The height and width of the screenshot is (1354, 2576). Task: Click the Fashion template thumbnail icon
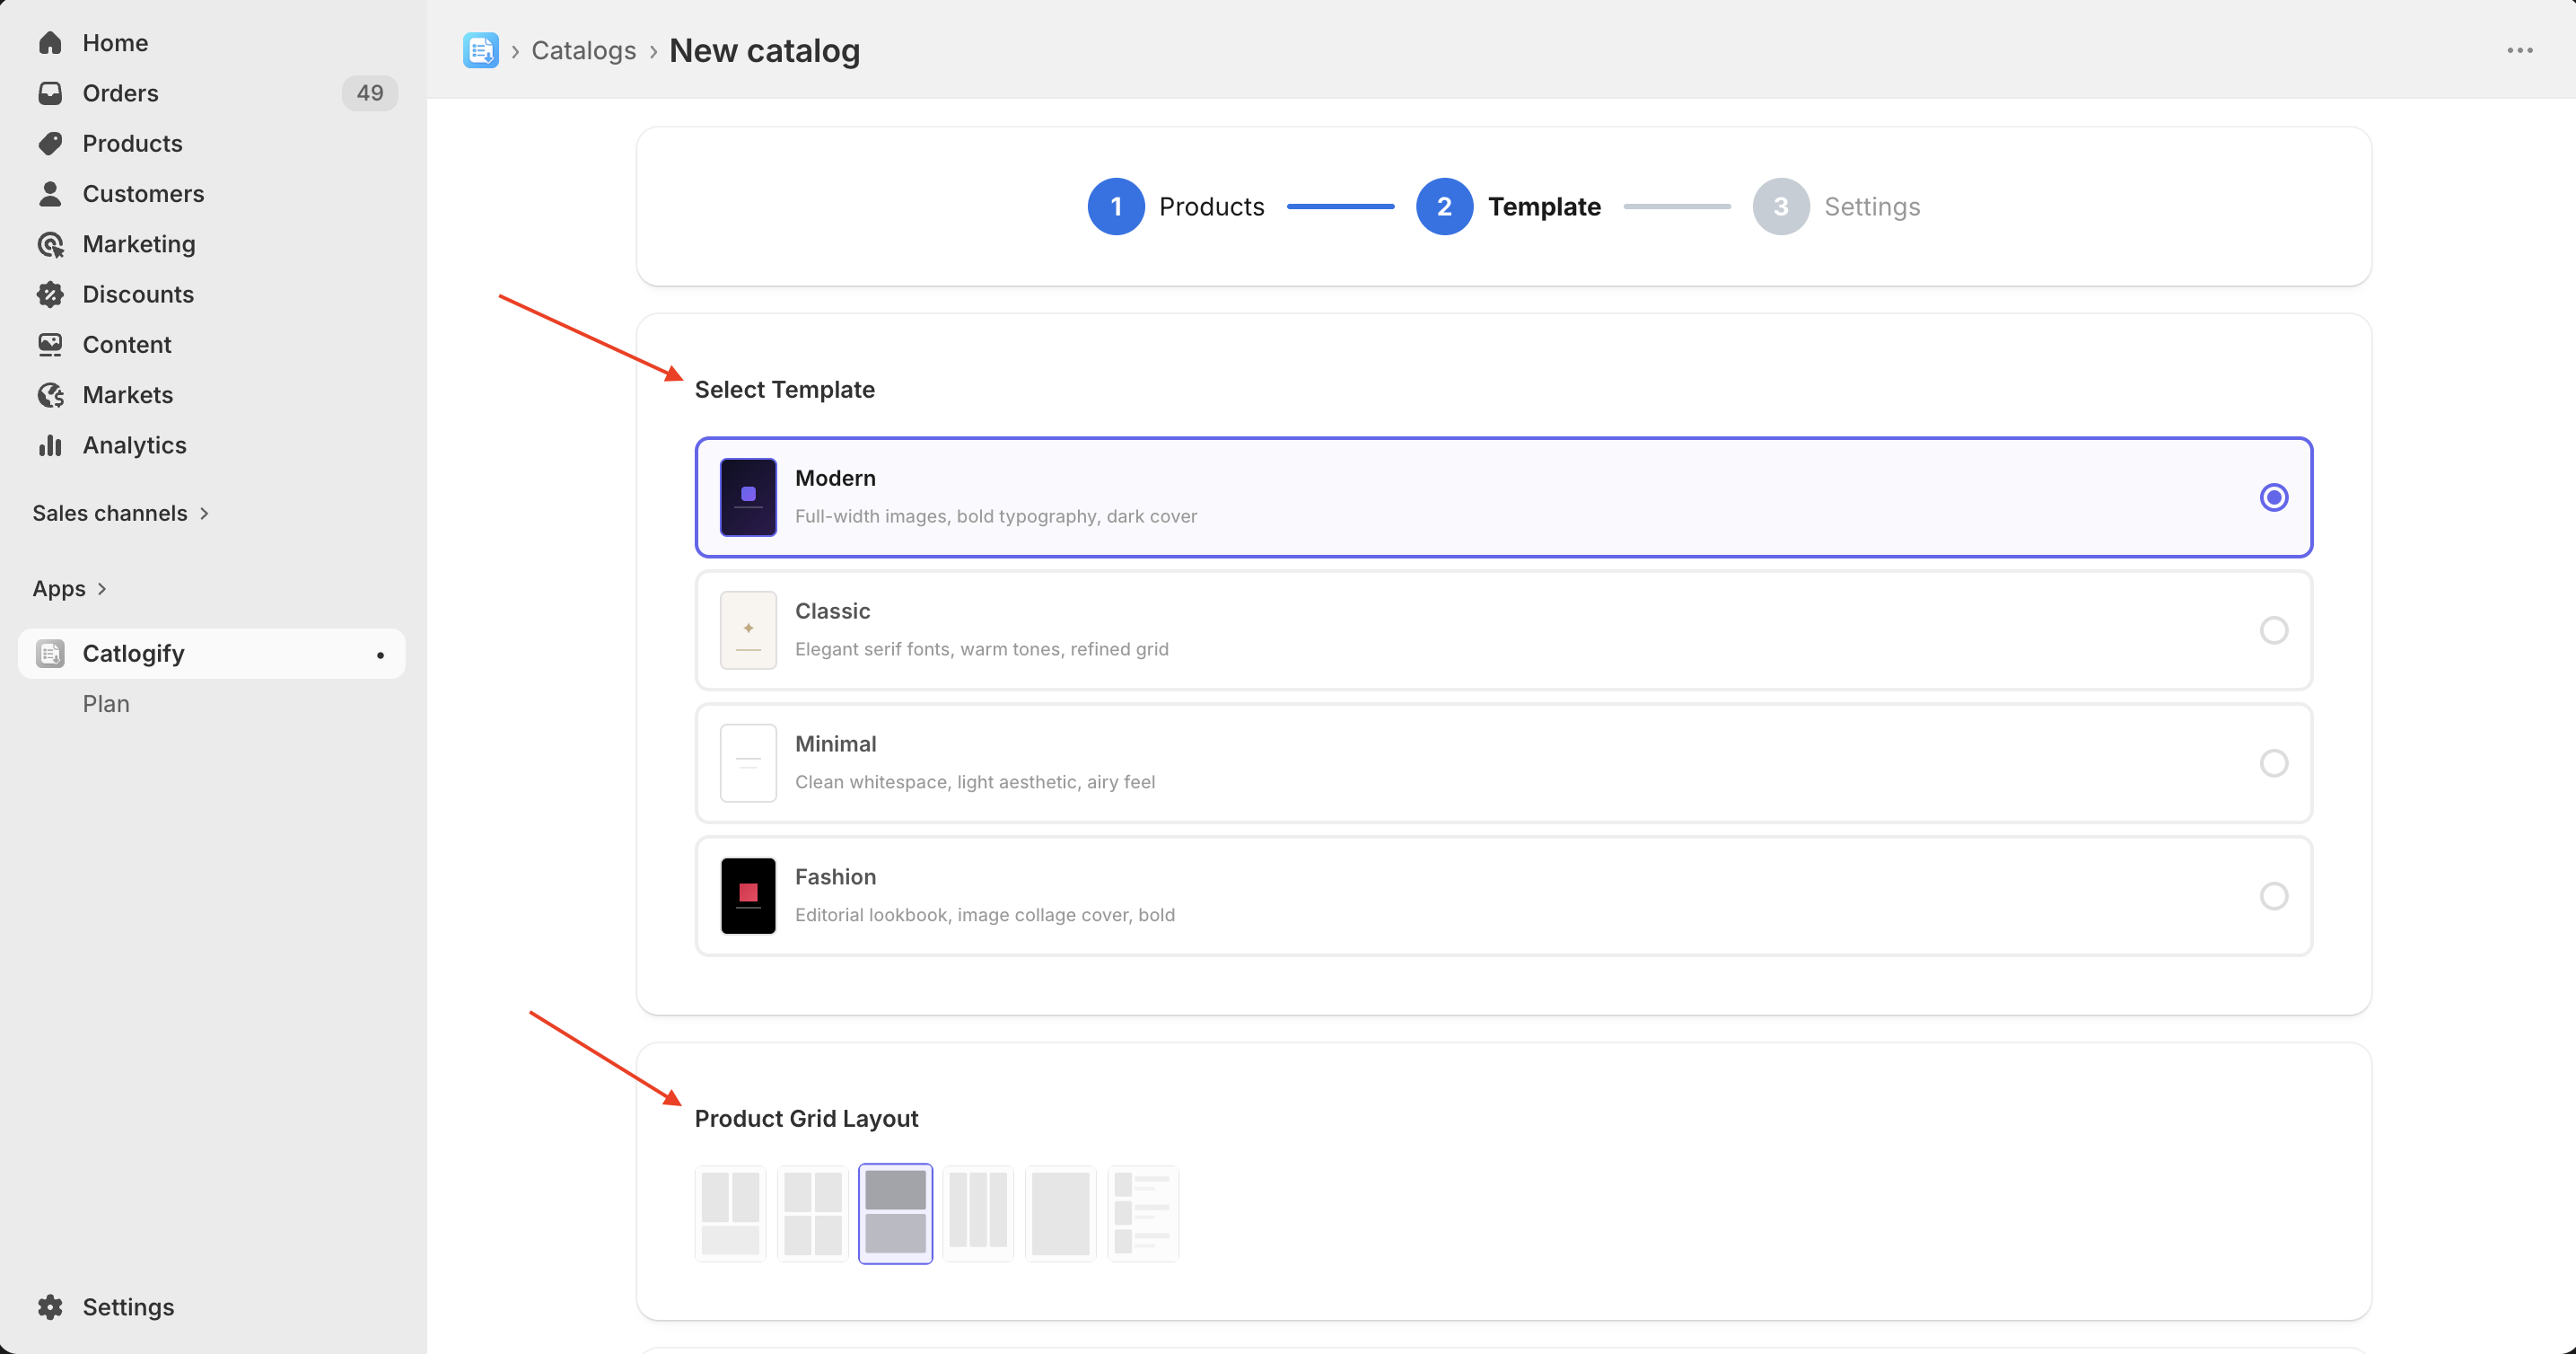coord(748,896)
